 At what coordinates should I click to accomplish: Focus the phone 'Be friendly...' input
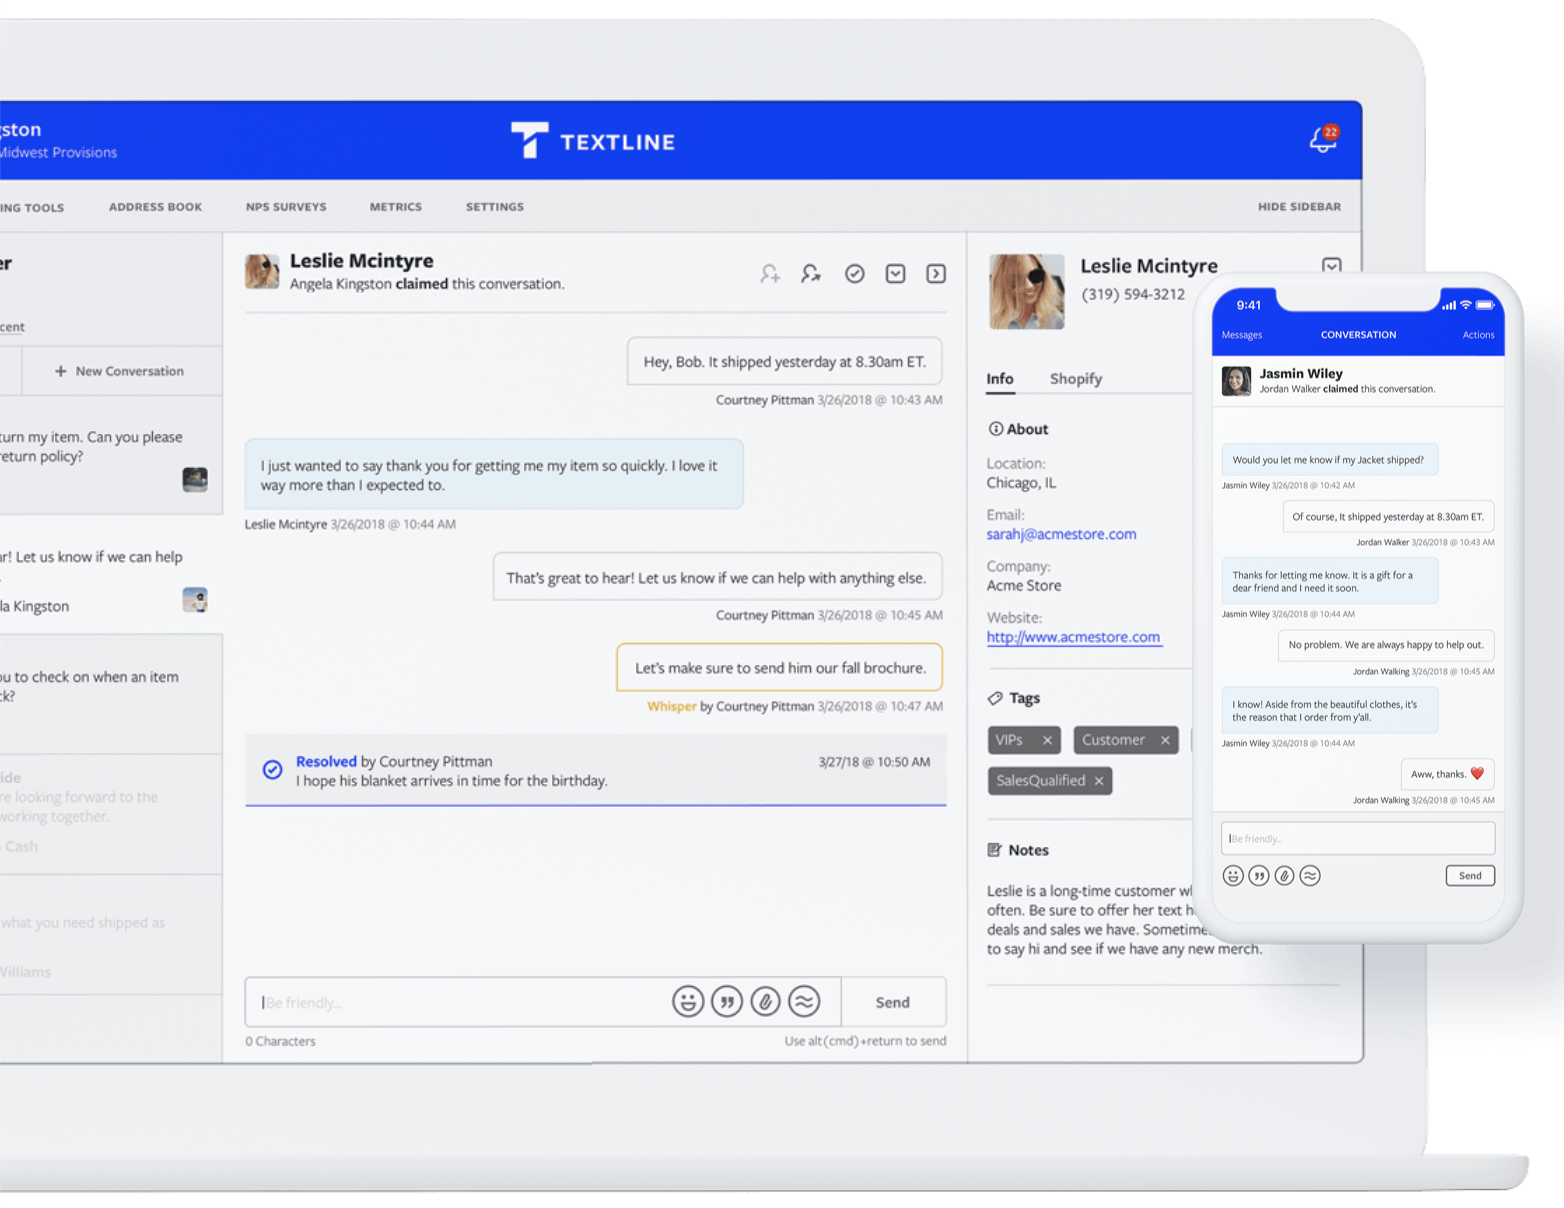1358,838
